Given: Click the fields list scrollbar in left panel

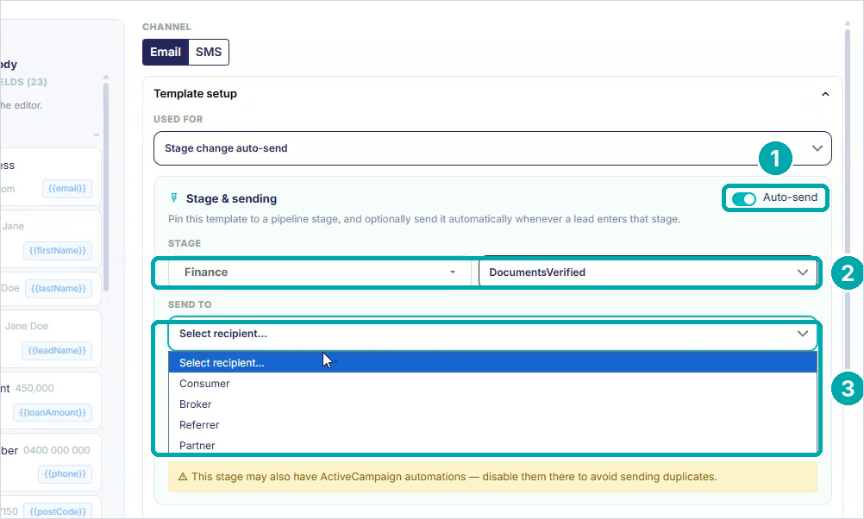Looking at the screenshot, I should click(x=106, y=187).
